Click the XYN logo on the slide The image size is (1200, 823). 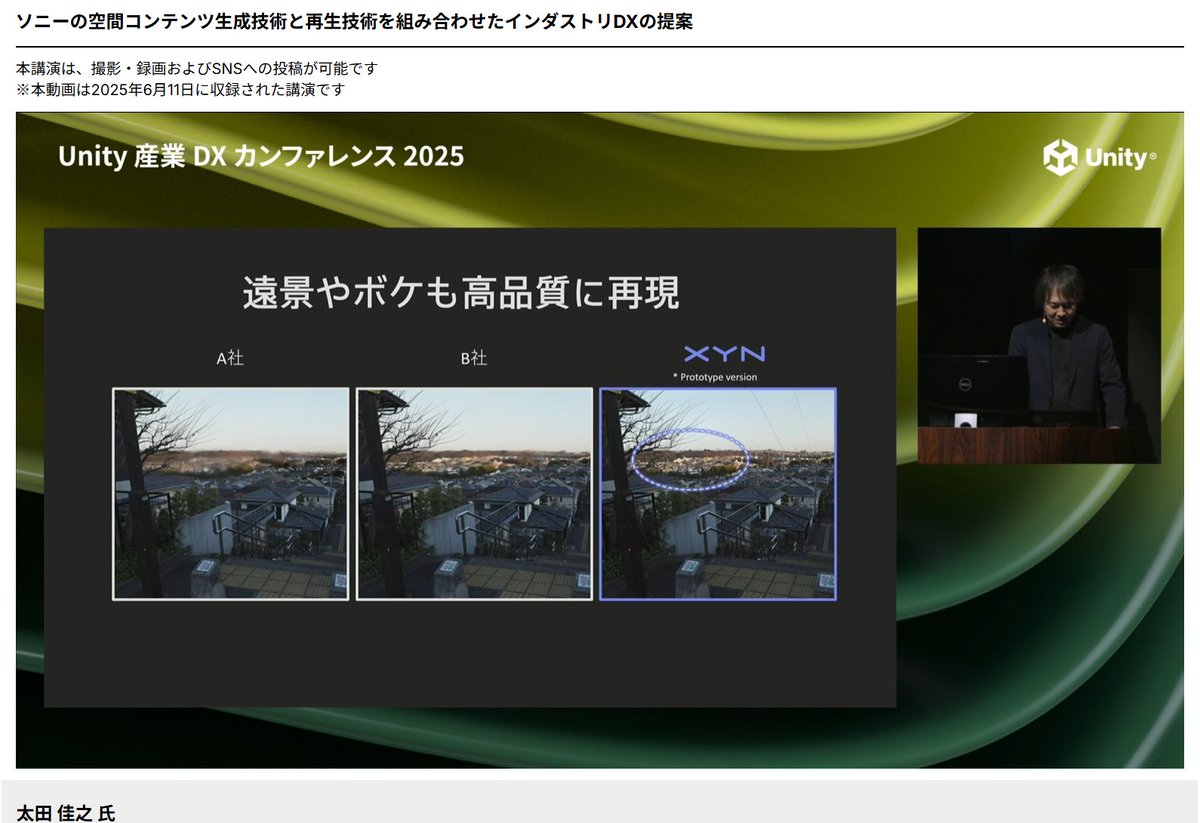725,354
